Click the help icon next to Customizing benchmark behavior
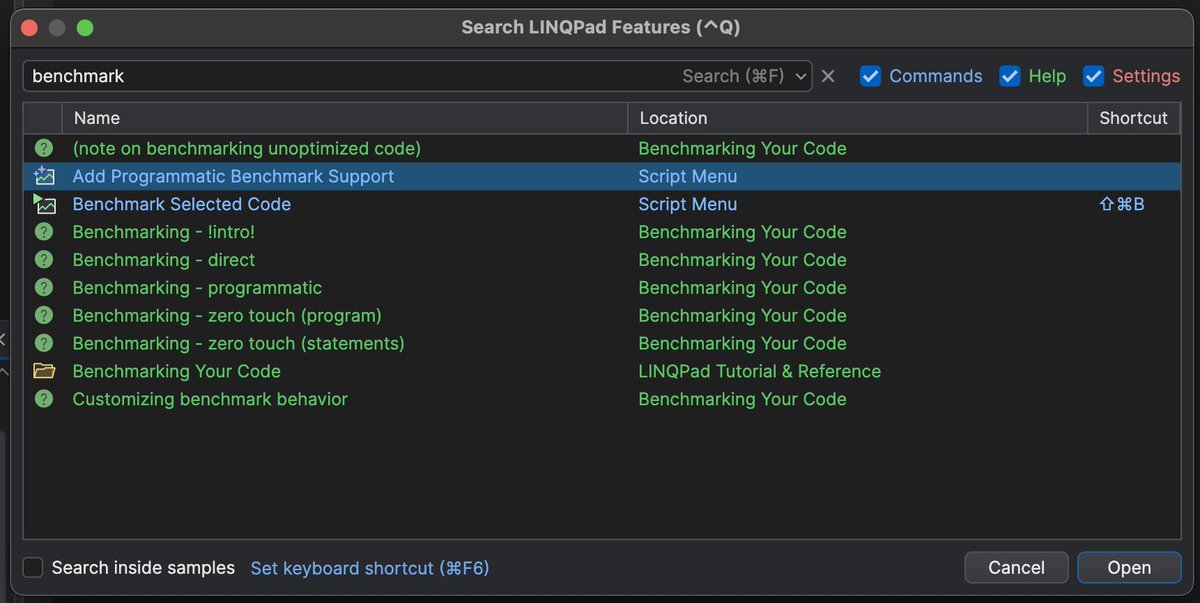 coord(45,399)
